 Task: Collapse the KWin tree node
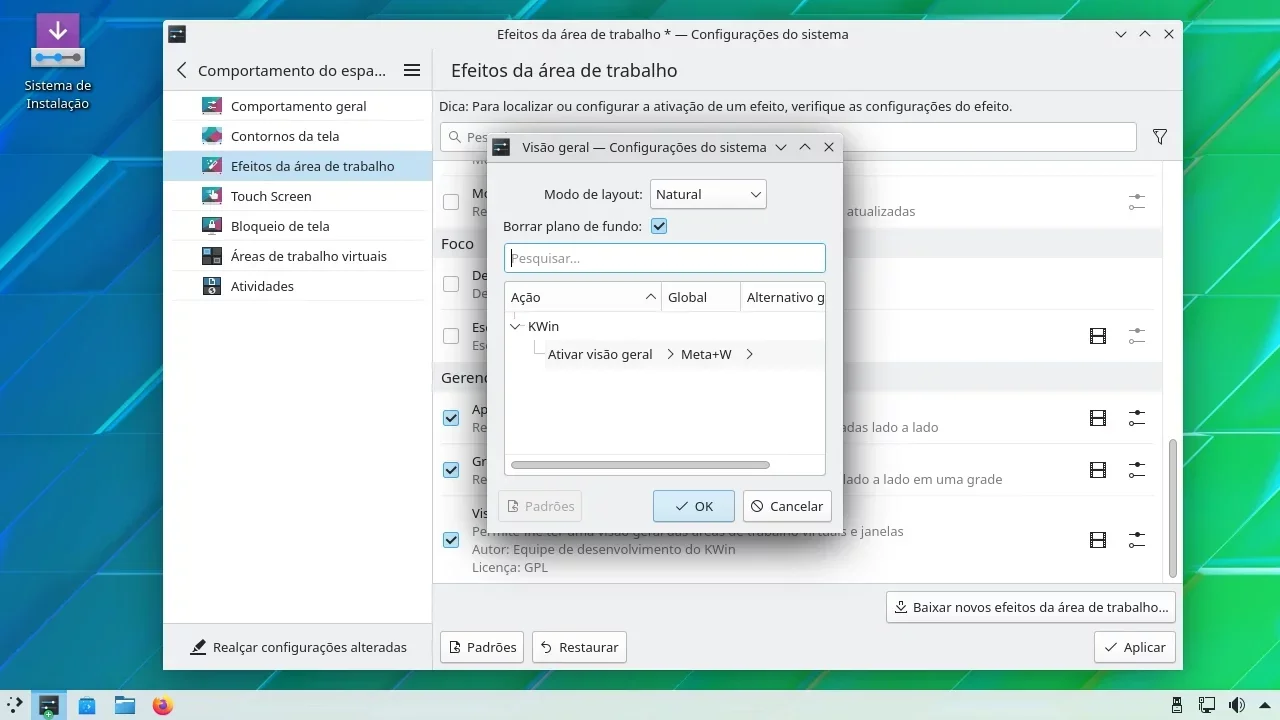[516, 326]
